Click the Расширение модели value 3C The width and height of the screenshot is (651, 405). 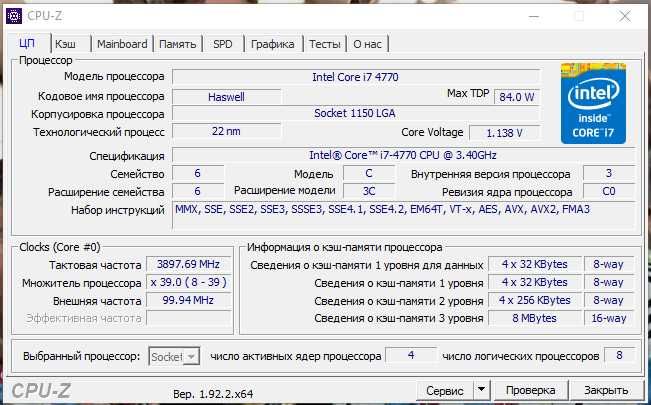[x=369, y=191]
